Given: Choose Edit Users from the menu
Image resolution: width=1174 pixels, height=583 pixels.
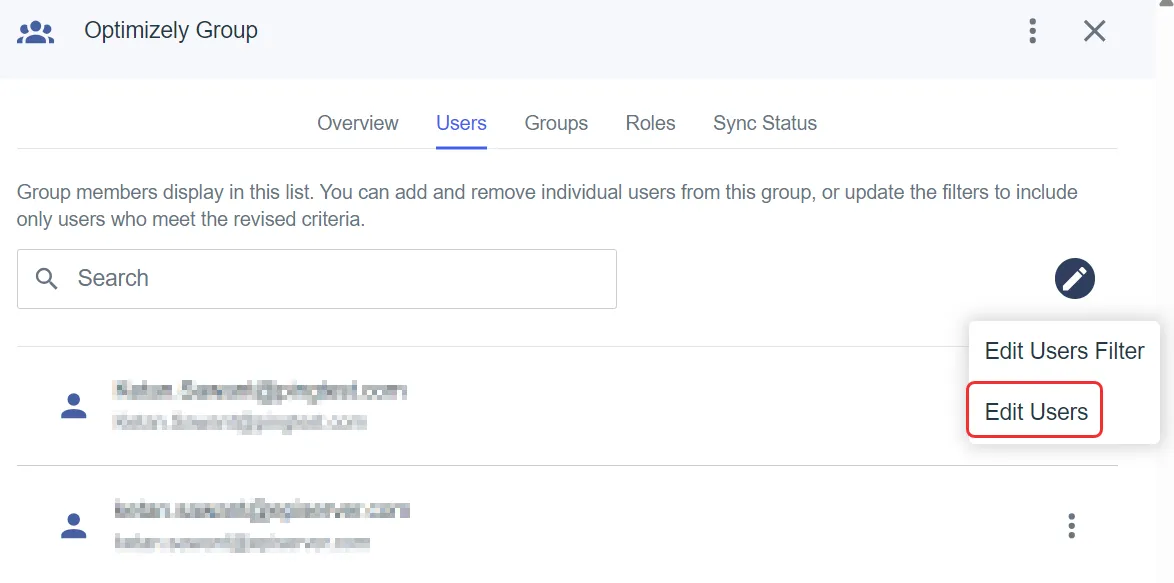Looking at the screenshot, I should pyautogui.click(x=1034, y=410).
